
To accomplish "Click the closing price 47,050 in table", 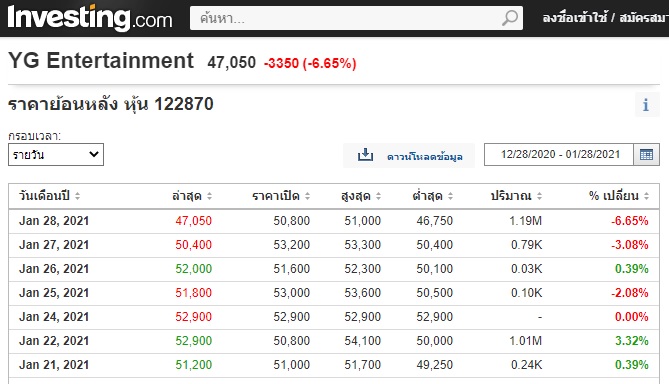I will point(193,221).
